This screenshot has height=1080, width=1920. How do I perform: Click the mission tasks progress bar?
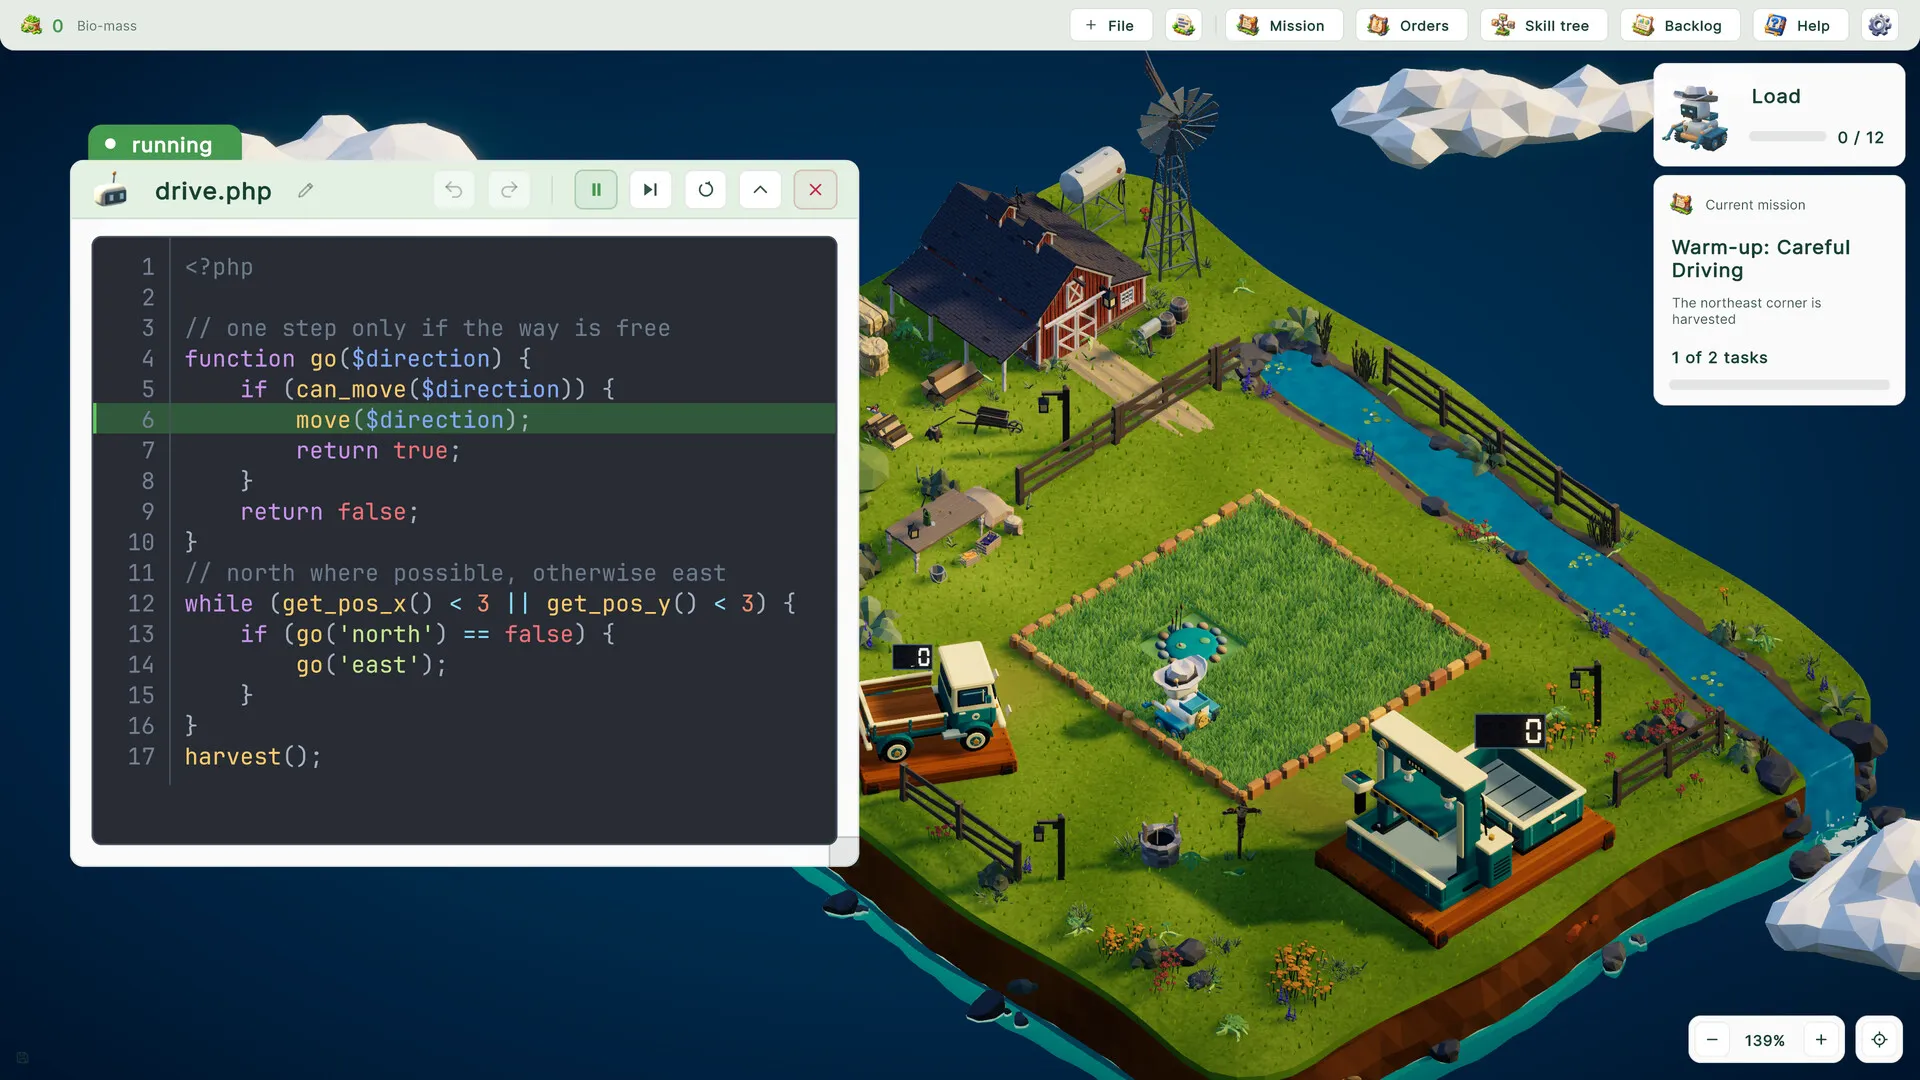pos(1779,385)
